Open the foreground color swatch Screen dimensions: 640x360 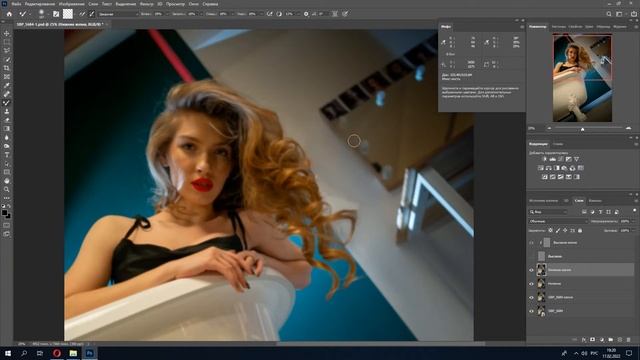point(4,213)
